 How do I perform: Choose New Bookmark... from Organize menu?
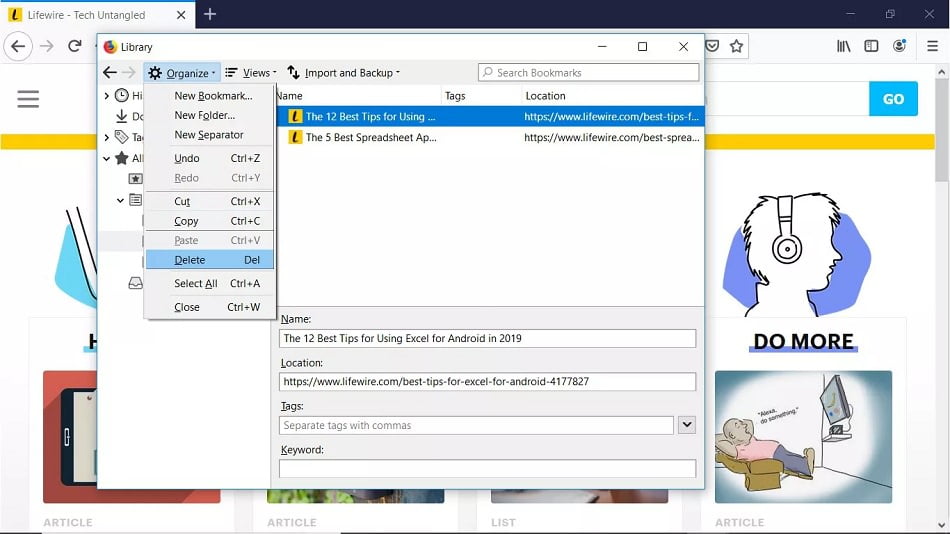point(210,96)
